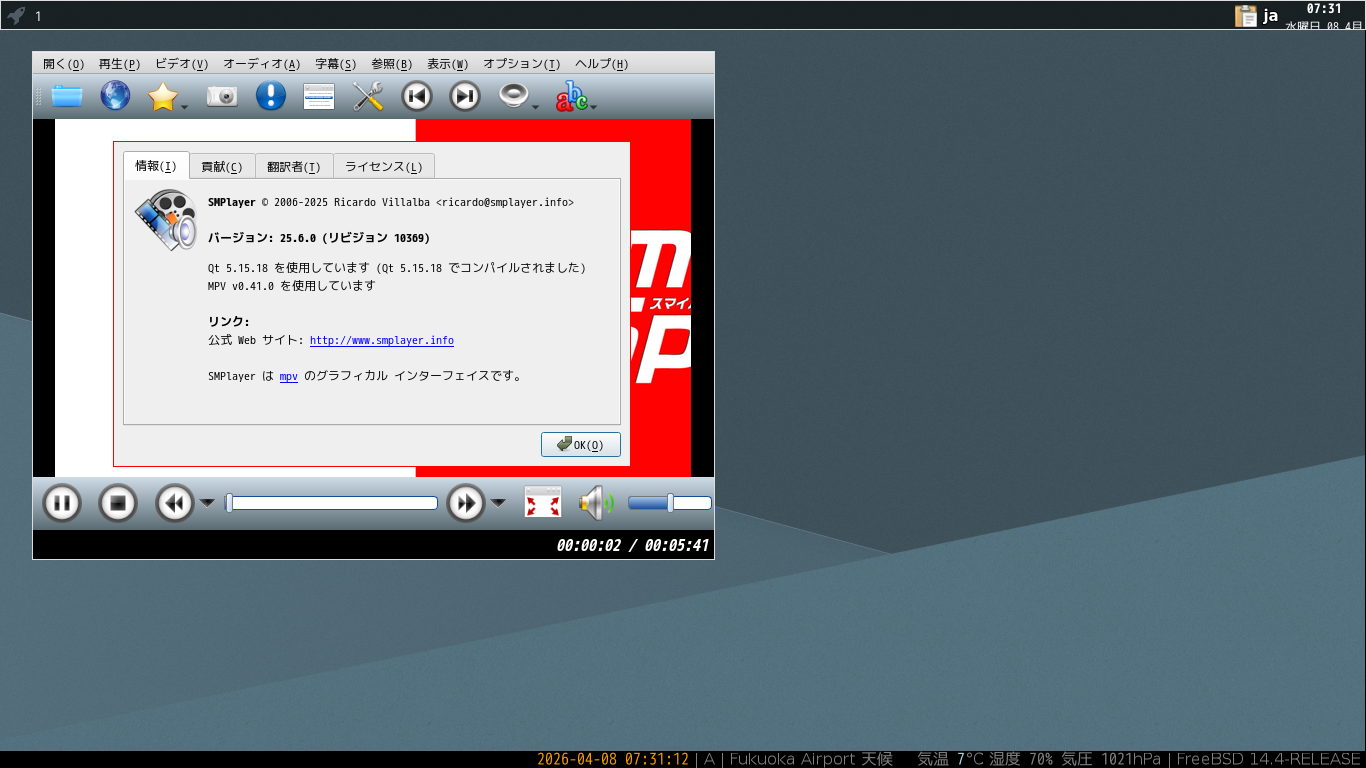
Task: Fast forward using the round double-arrow button
Action: pyautogui.click(x=466, y=502)
